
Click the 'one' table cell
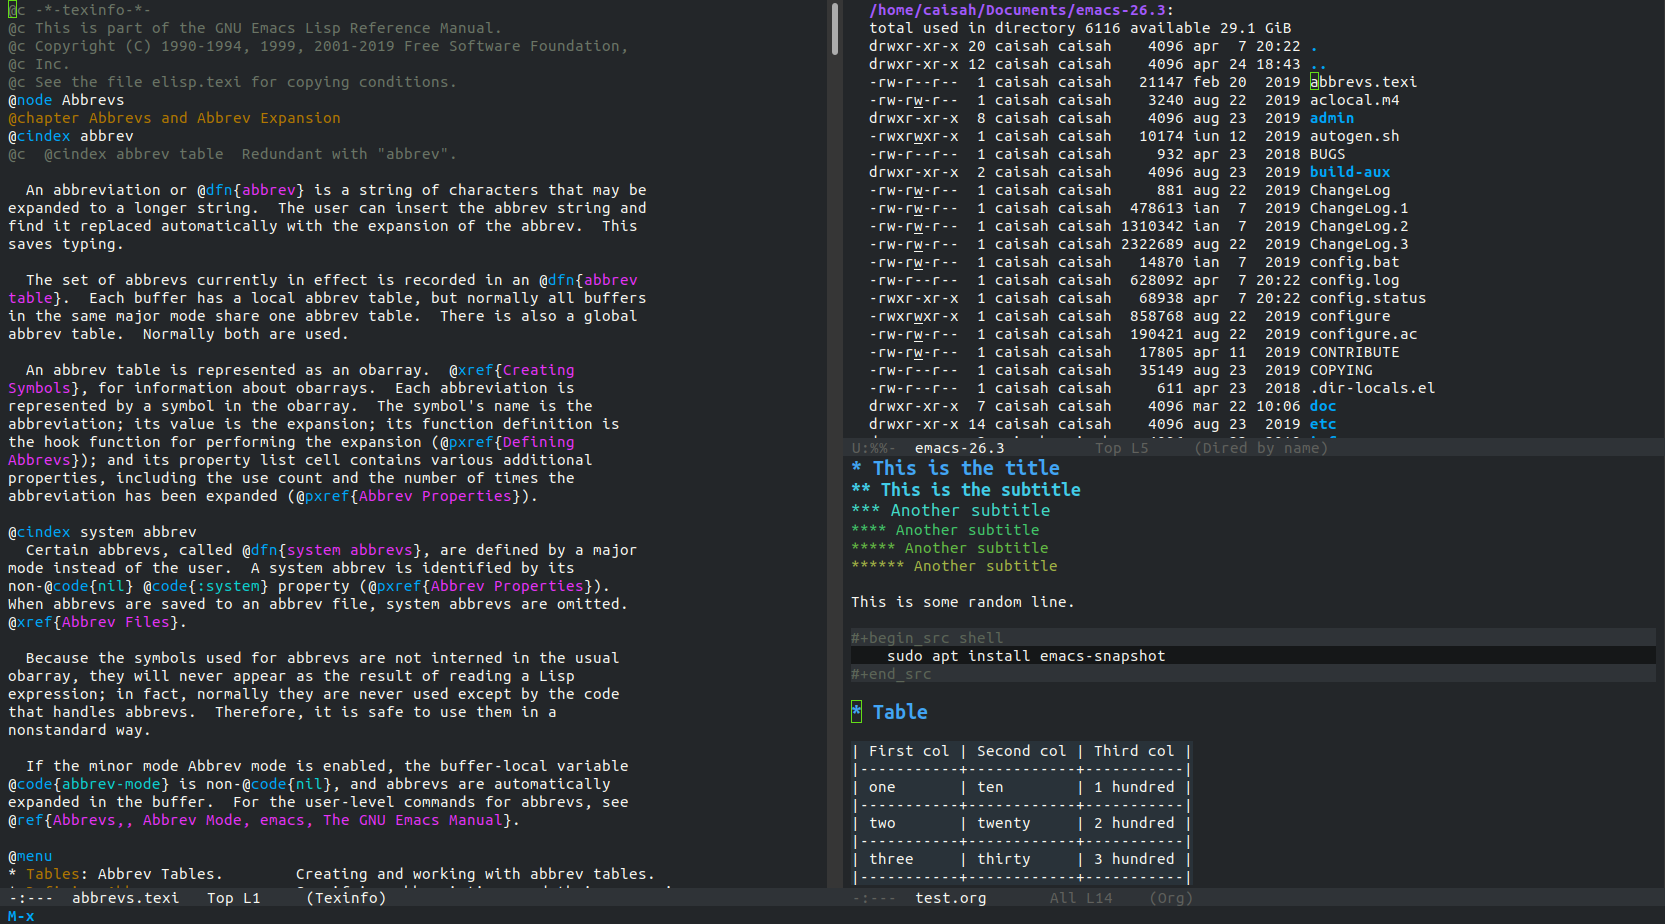(x=882, y=787)
